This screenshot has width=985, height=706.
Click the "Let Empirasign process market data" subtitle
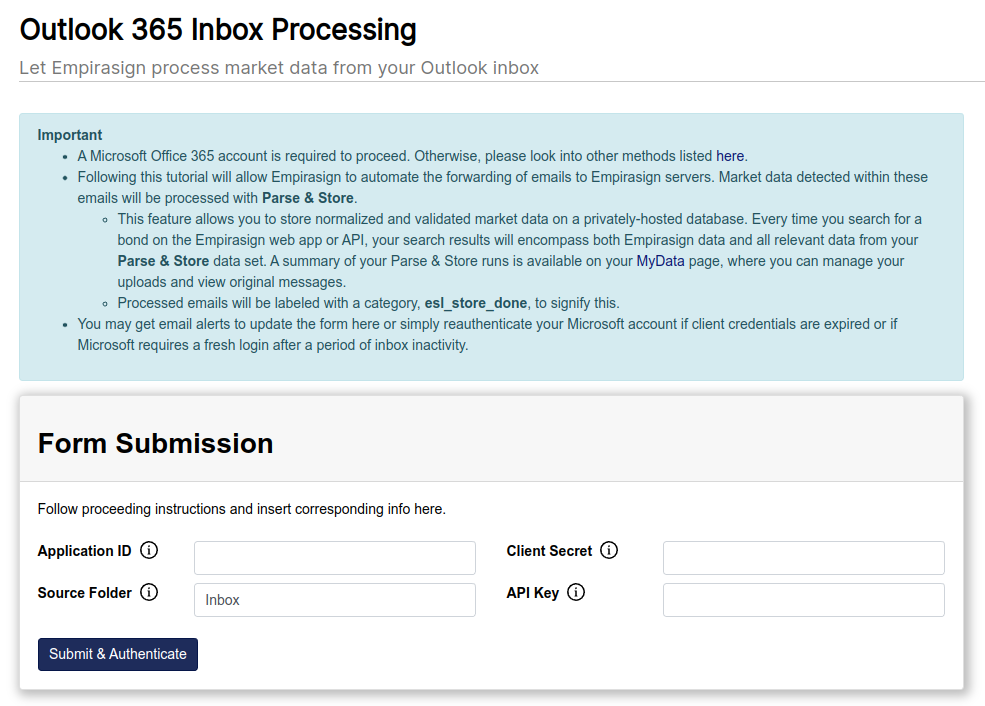279,68
